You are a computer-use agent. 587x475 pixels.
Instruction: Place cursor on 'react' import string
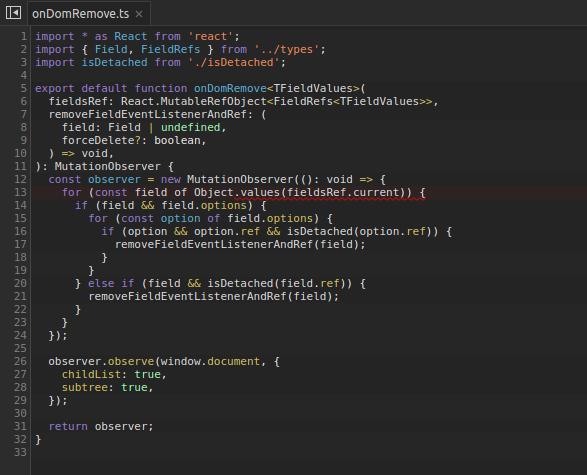tap(211, 36)
